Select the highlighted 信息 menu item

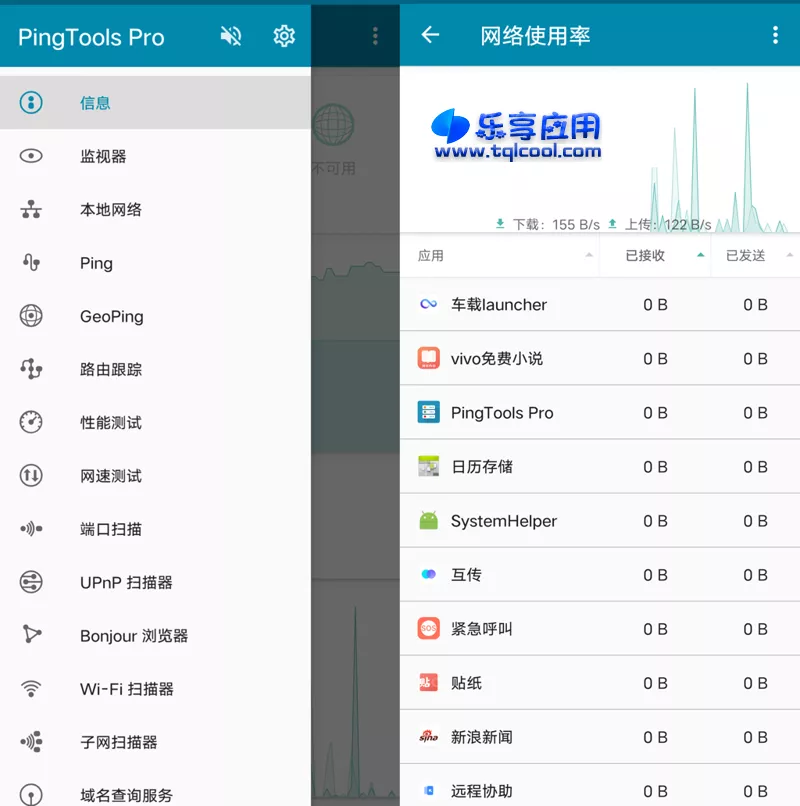[x=96, y=102]
